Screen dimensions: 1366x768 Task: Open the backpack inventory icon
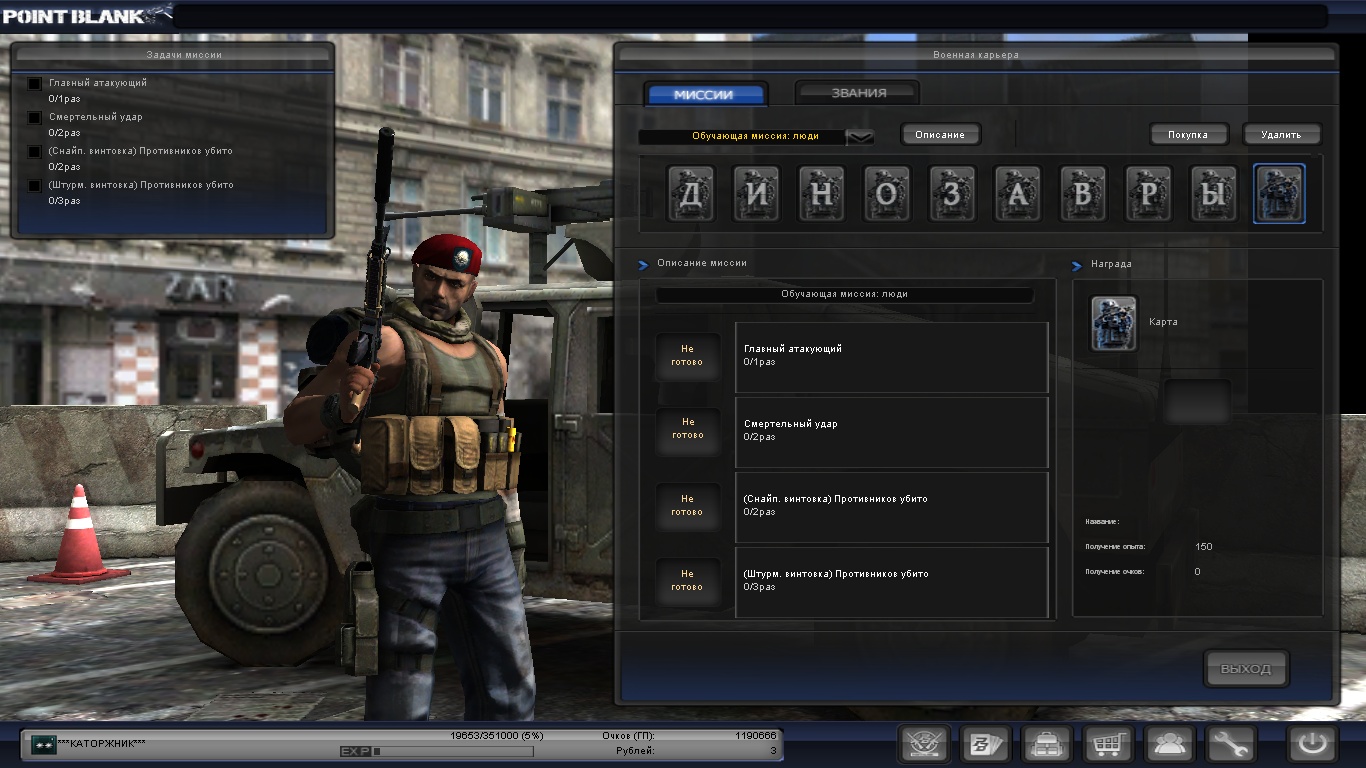tap(1047, 744)
